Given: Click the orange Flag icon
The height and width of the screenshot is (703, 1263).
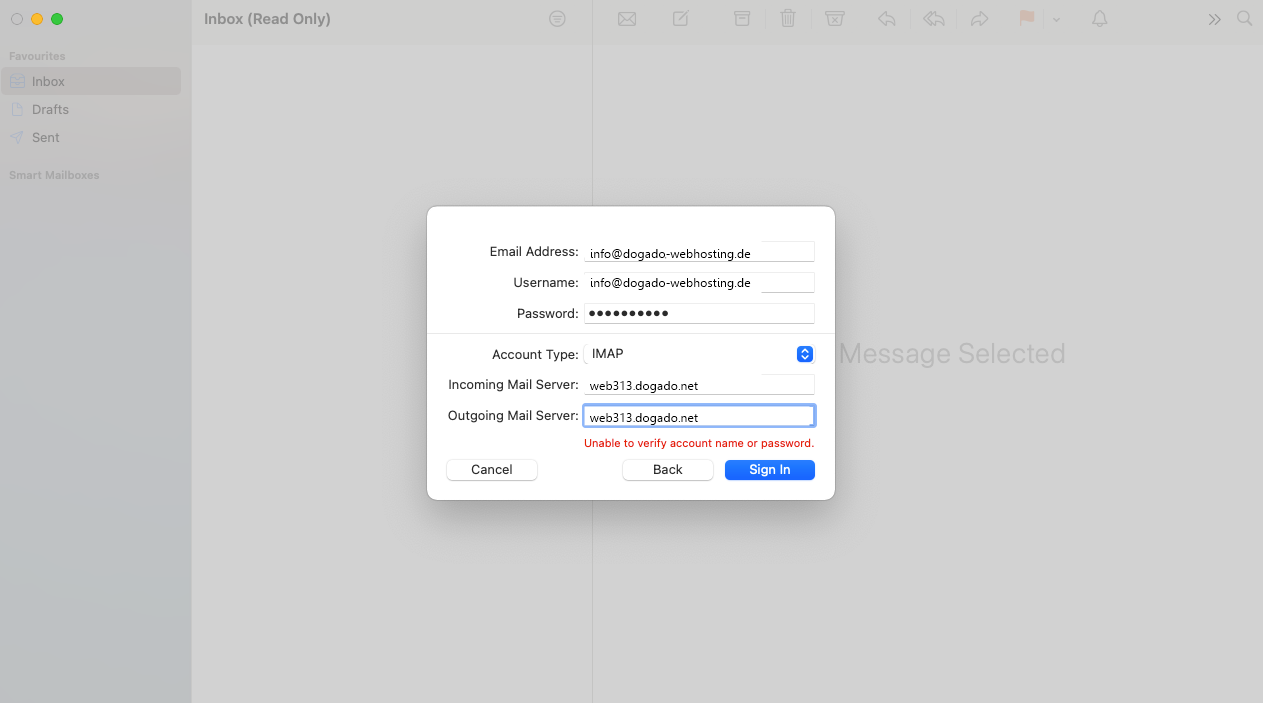Looking at the screenshot, I should click(1026, 19).
